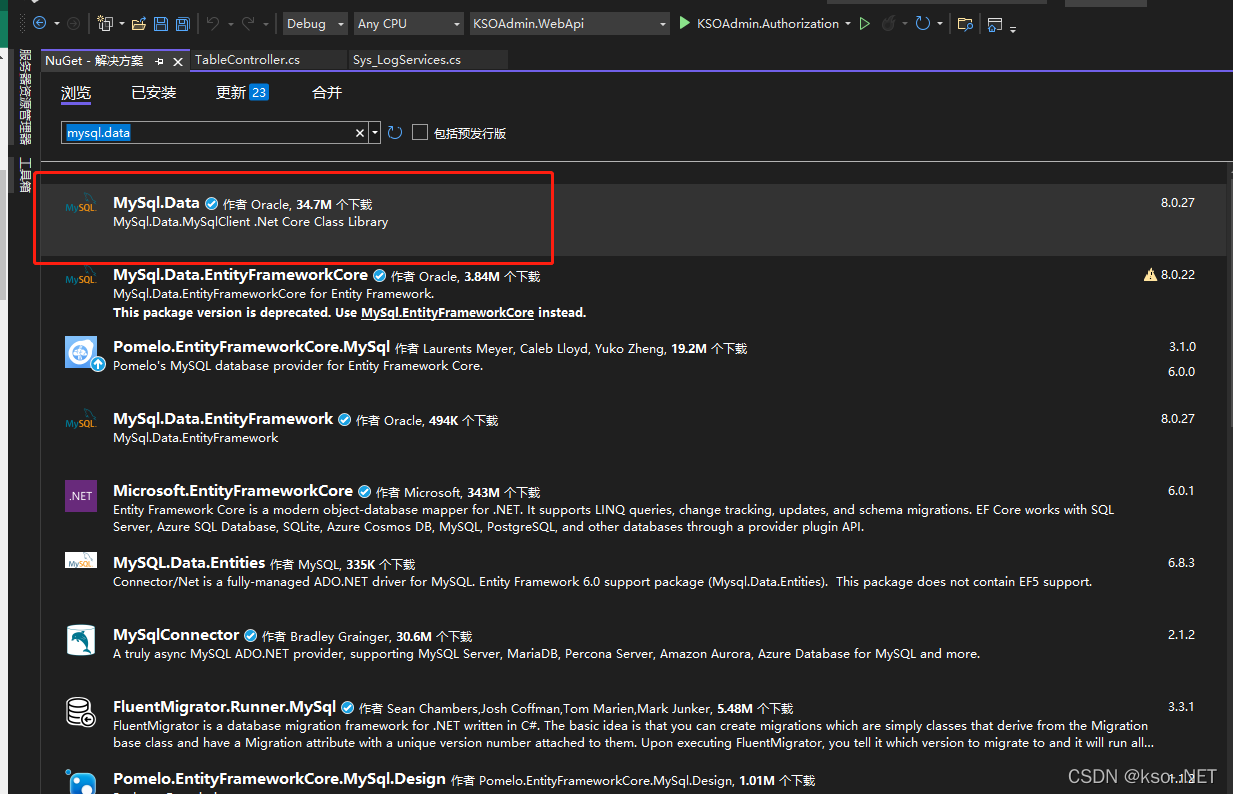The width and height of the screenshot is (1233, 794).
Task: Select the Microsoft.EntityFrameworkCore package
Action: click(x=632, y=508)
